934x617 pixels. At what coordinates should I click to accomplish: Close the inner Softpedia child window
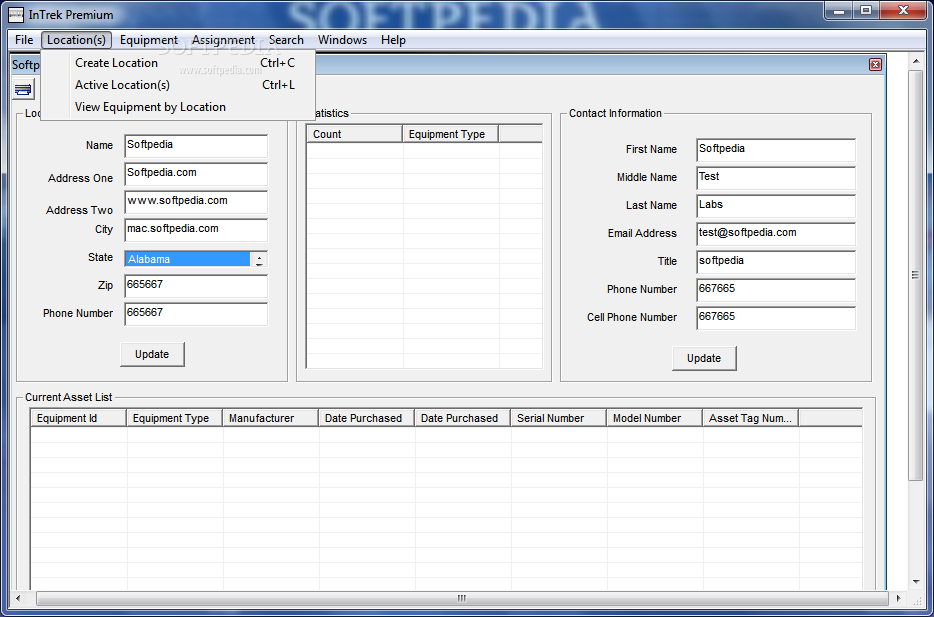coord(875,64)
